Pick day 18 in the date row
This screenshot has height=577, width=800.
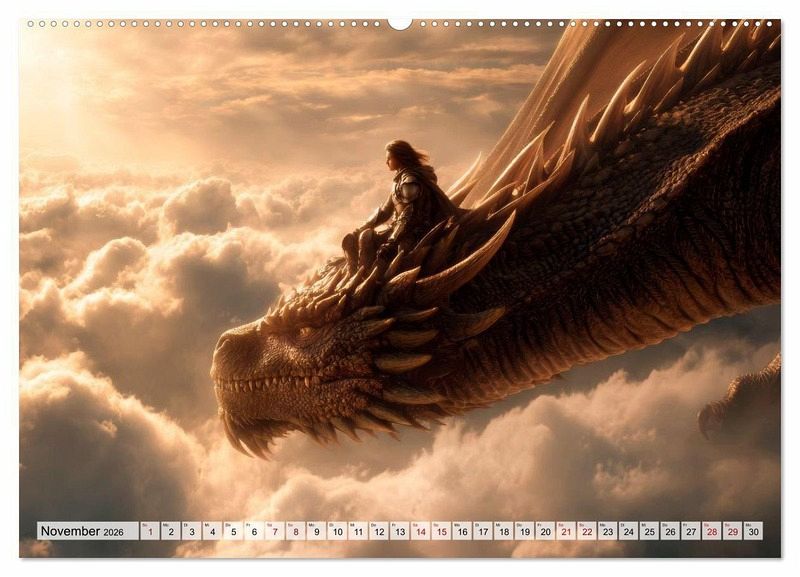[x=504, y=531]
